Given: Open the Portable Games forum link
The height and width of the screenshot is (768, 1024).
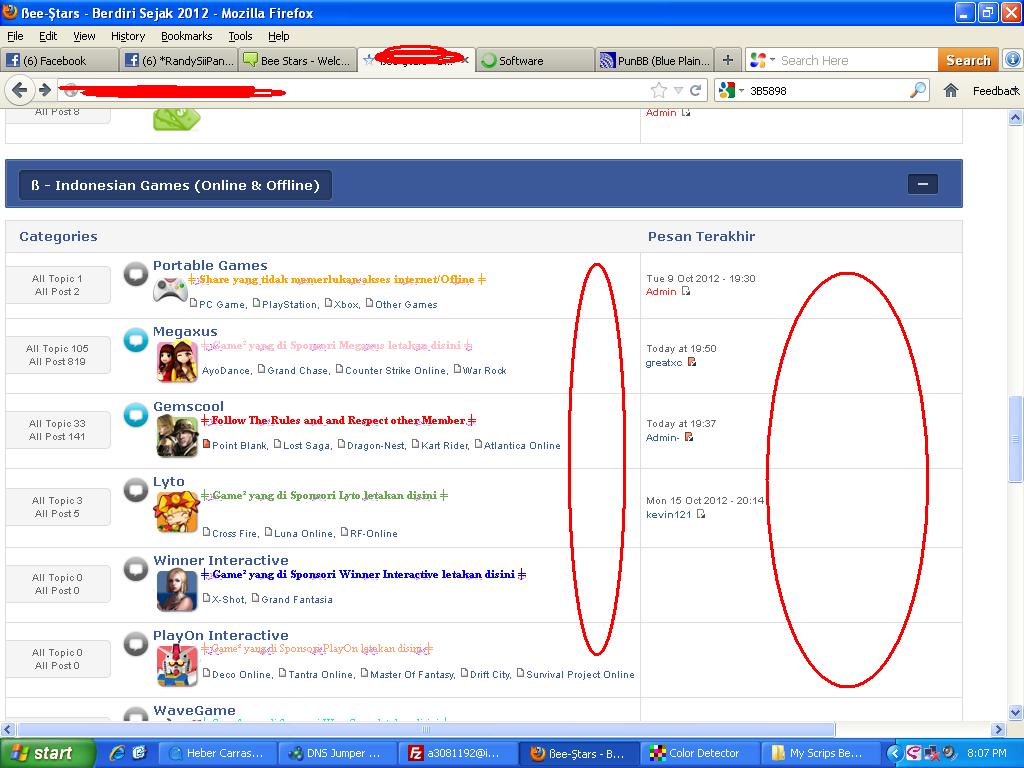Looking at the screenshot, I should tap(210, 265).
